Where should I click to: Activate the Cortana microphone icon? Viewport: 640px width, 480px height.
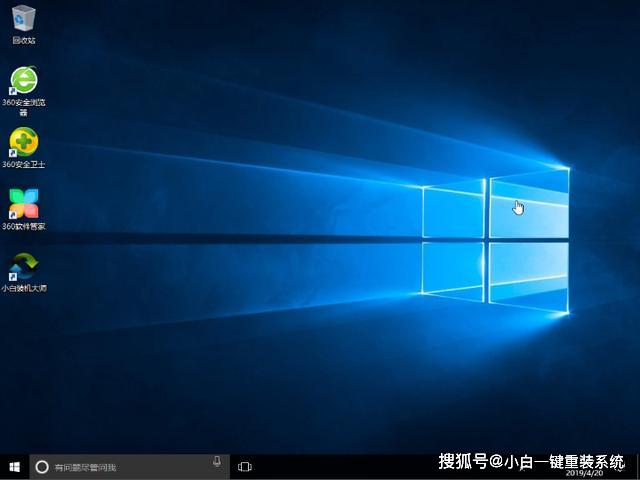point(217,462)
